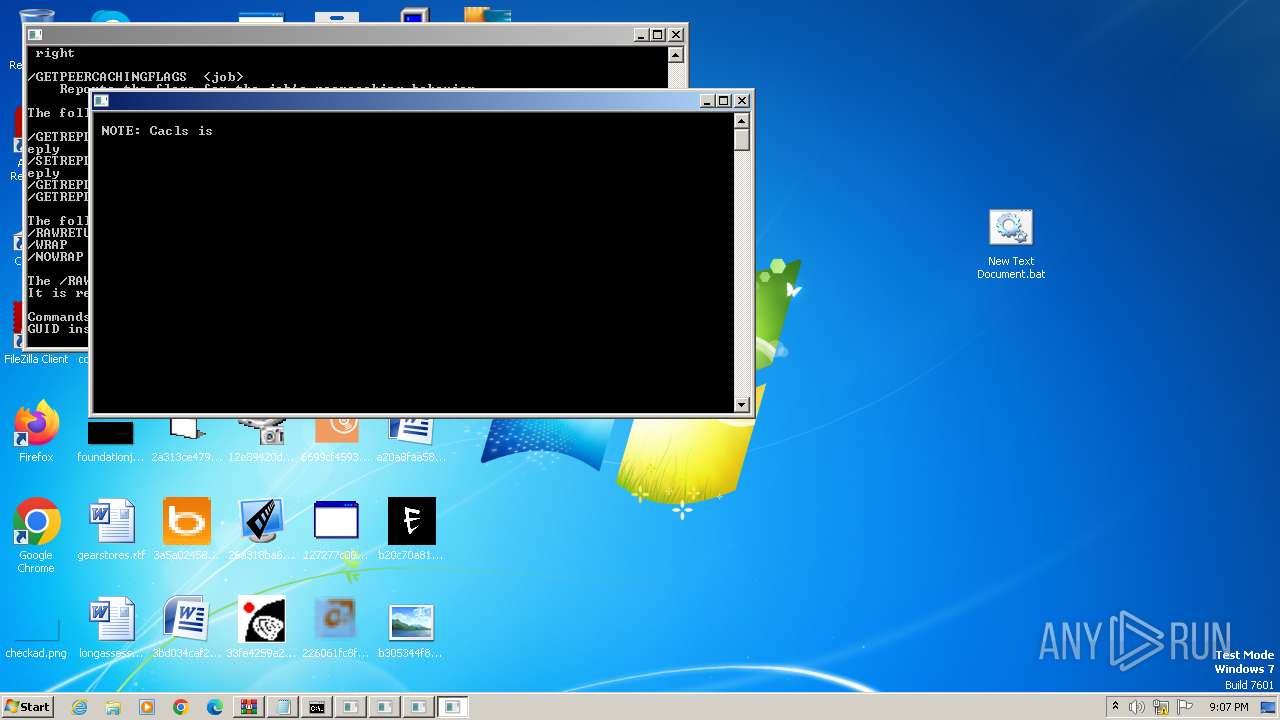Open the black b20c70a81 desktop file
The image size is (1280, 720).
click(x=411, y=529)
